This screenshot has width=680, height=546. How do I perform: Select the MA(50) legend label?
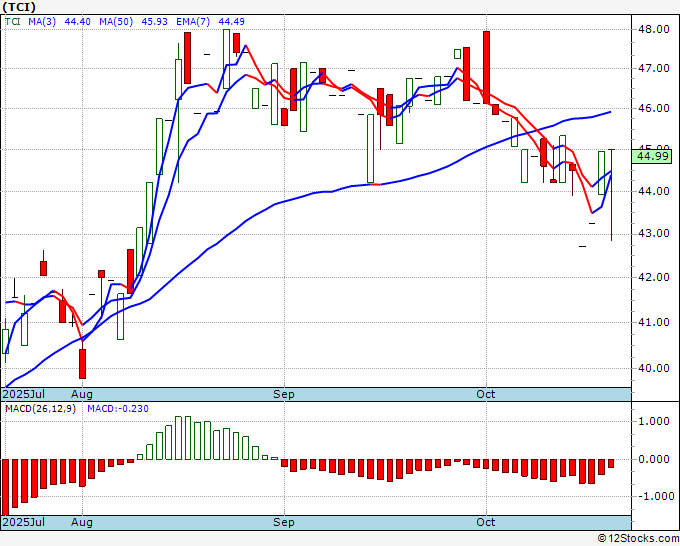click(116, 21)
